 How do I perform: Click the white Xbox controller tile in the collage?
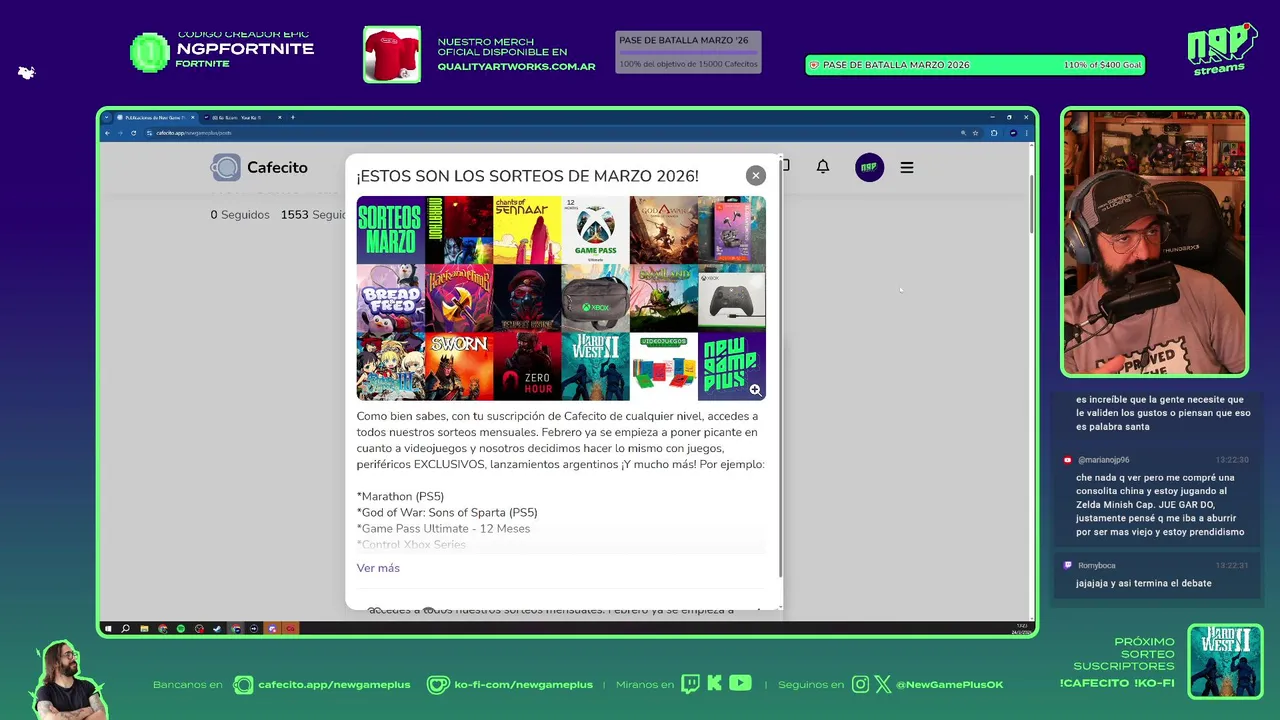(x=731, y=298)
